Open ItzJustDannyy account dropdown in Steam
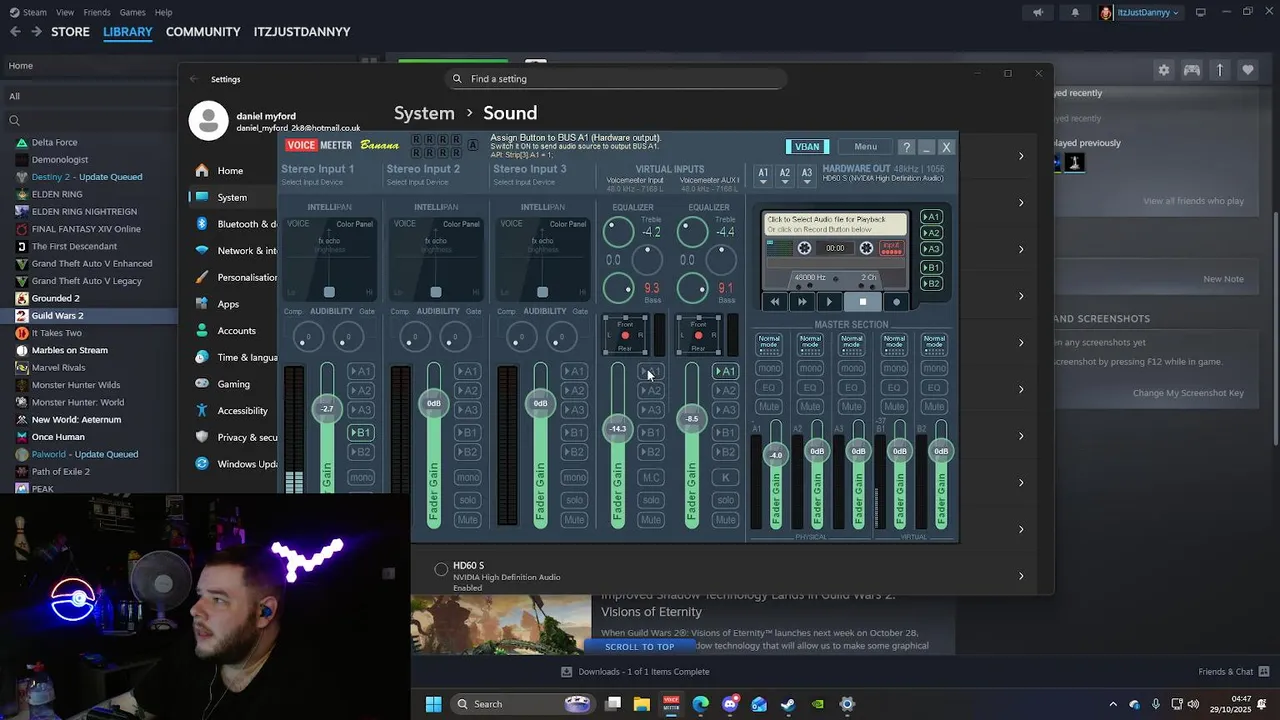The width and height of the screenshot is (1280, 720). coord(1140,12)
